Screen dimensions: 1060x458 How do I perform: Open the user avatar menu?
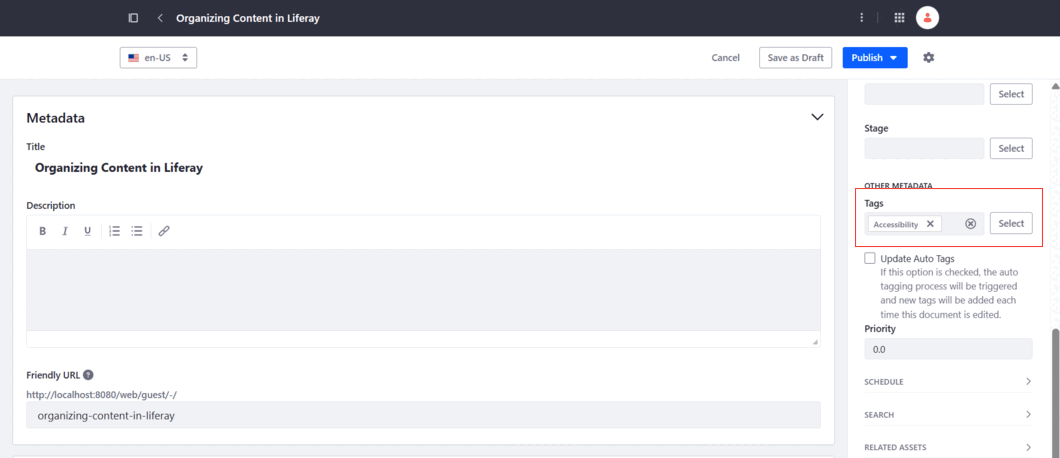928,18
